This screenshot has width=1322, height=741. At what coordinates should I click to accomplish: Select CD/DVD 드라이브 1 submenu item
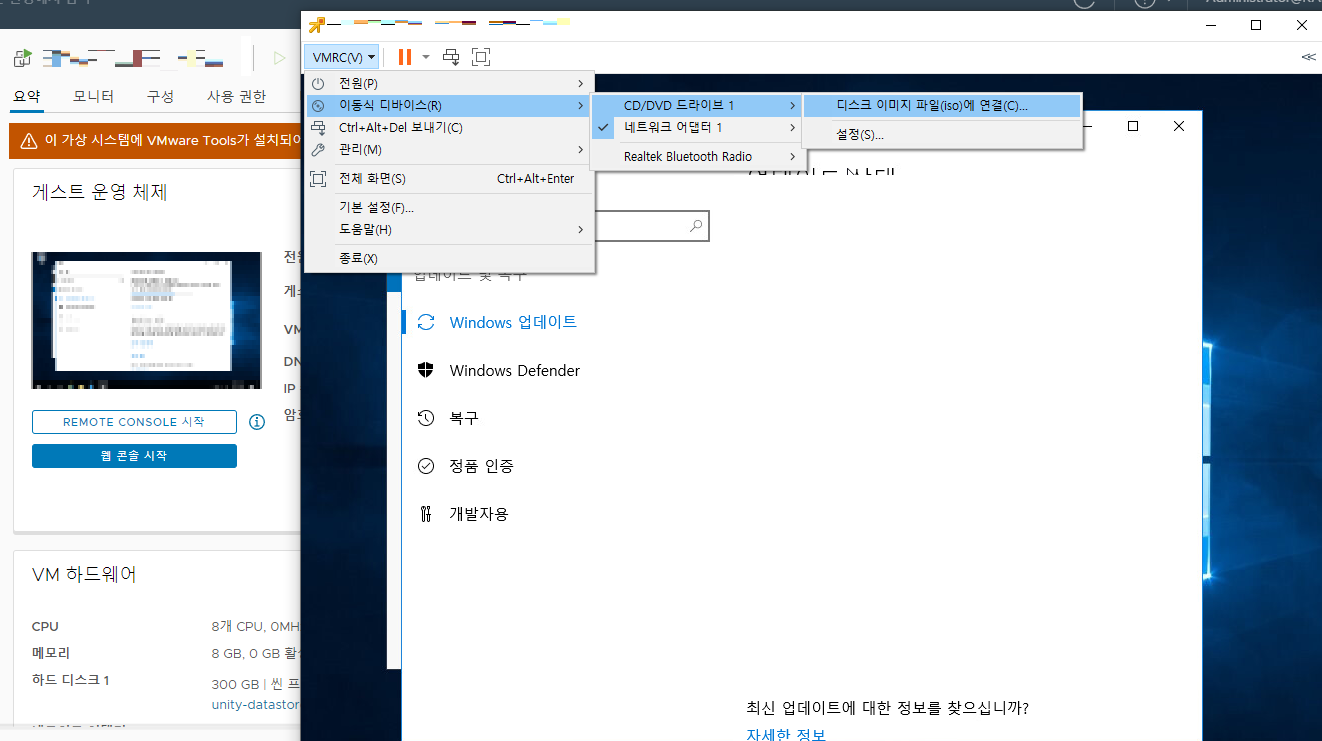tap(697, 105)
